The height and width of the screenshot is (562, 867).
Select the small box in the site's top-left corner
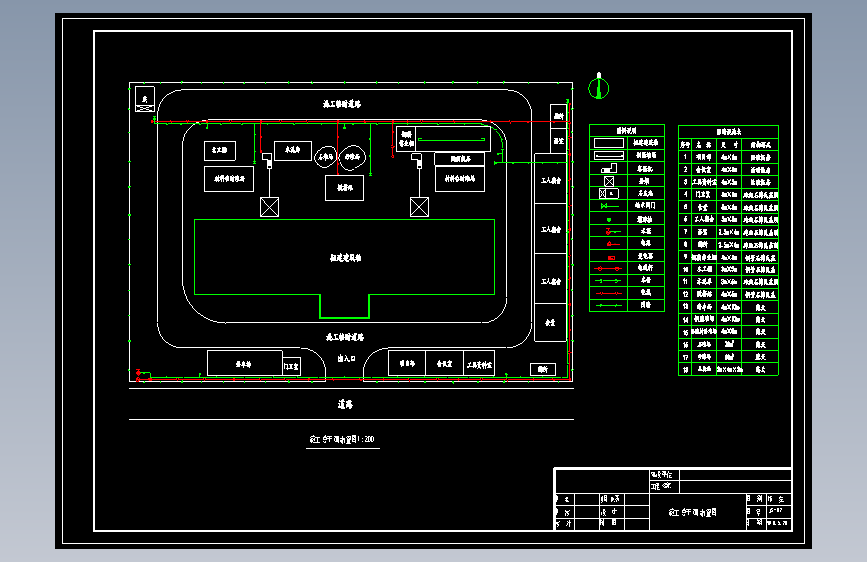coord(145,100)
